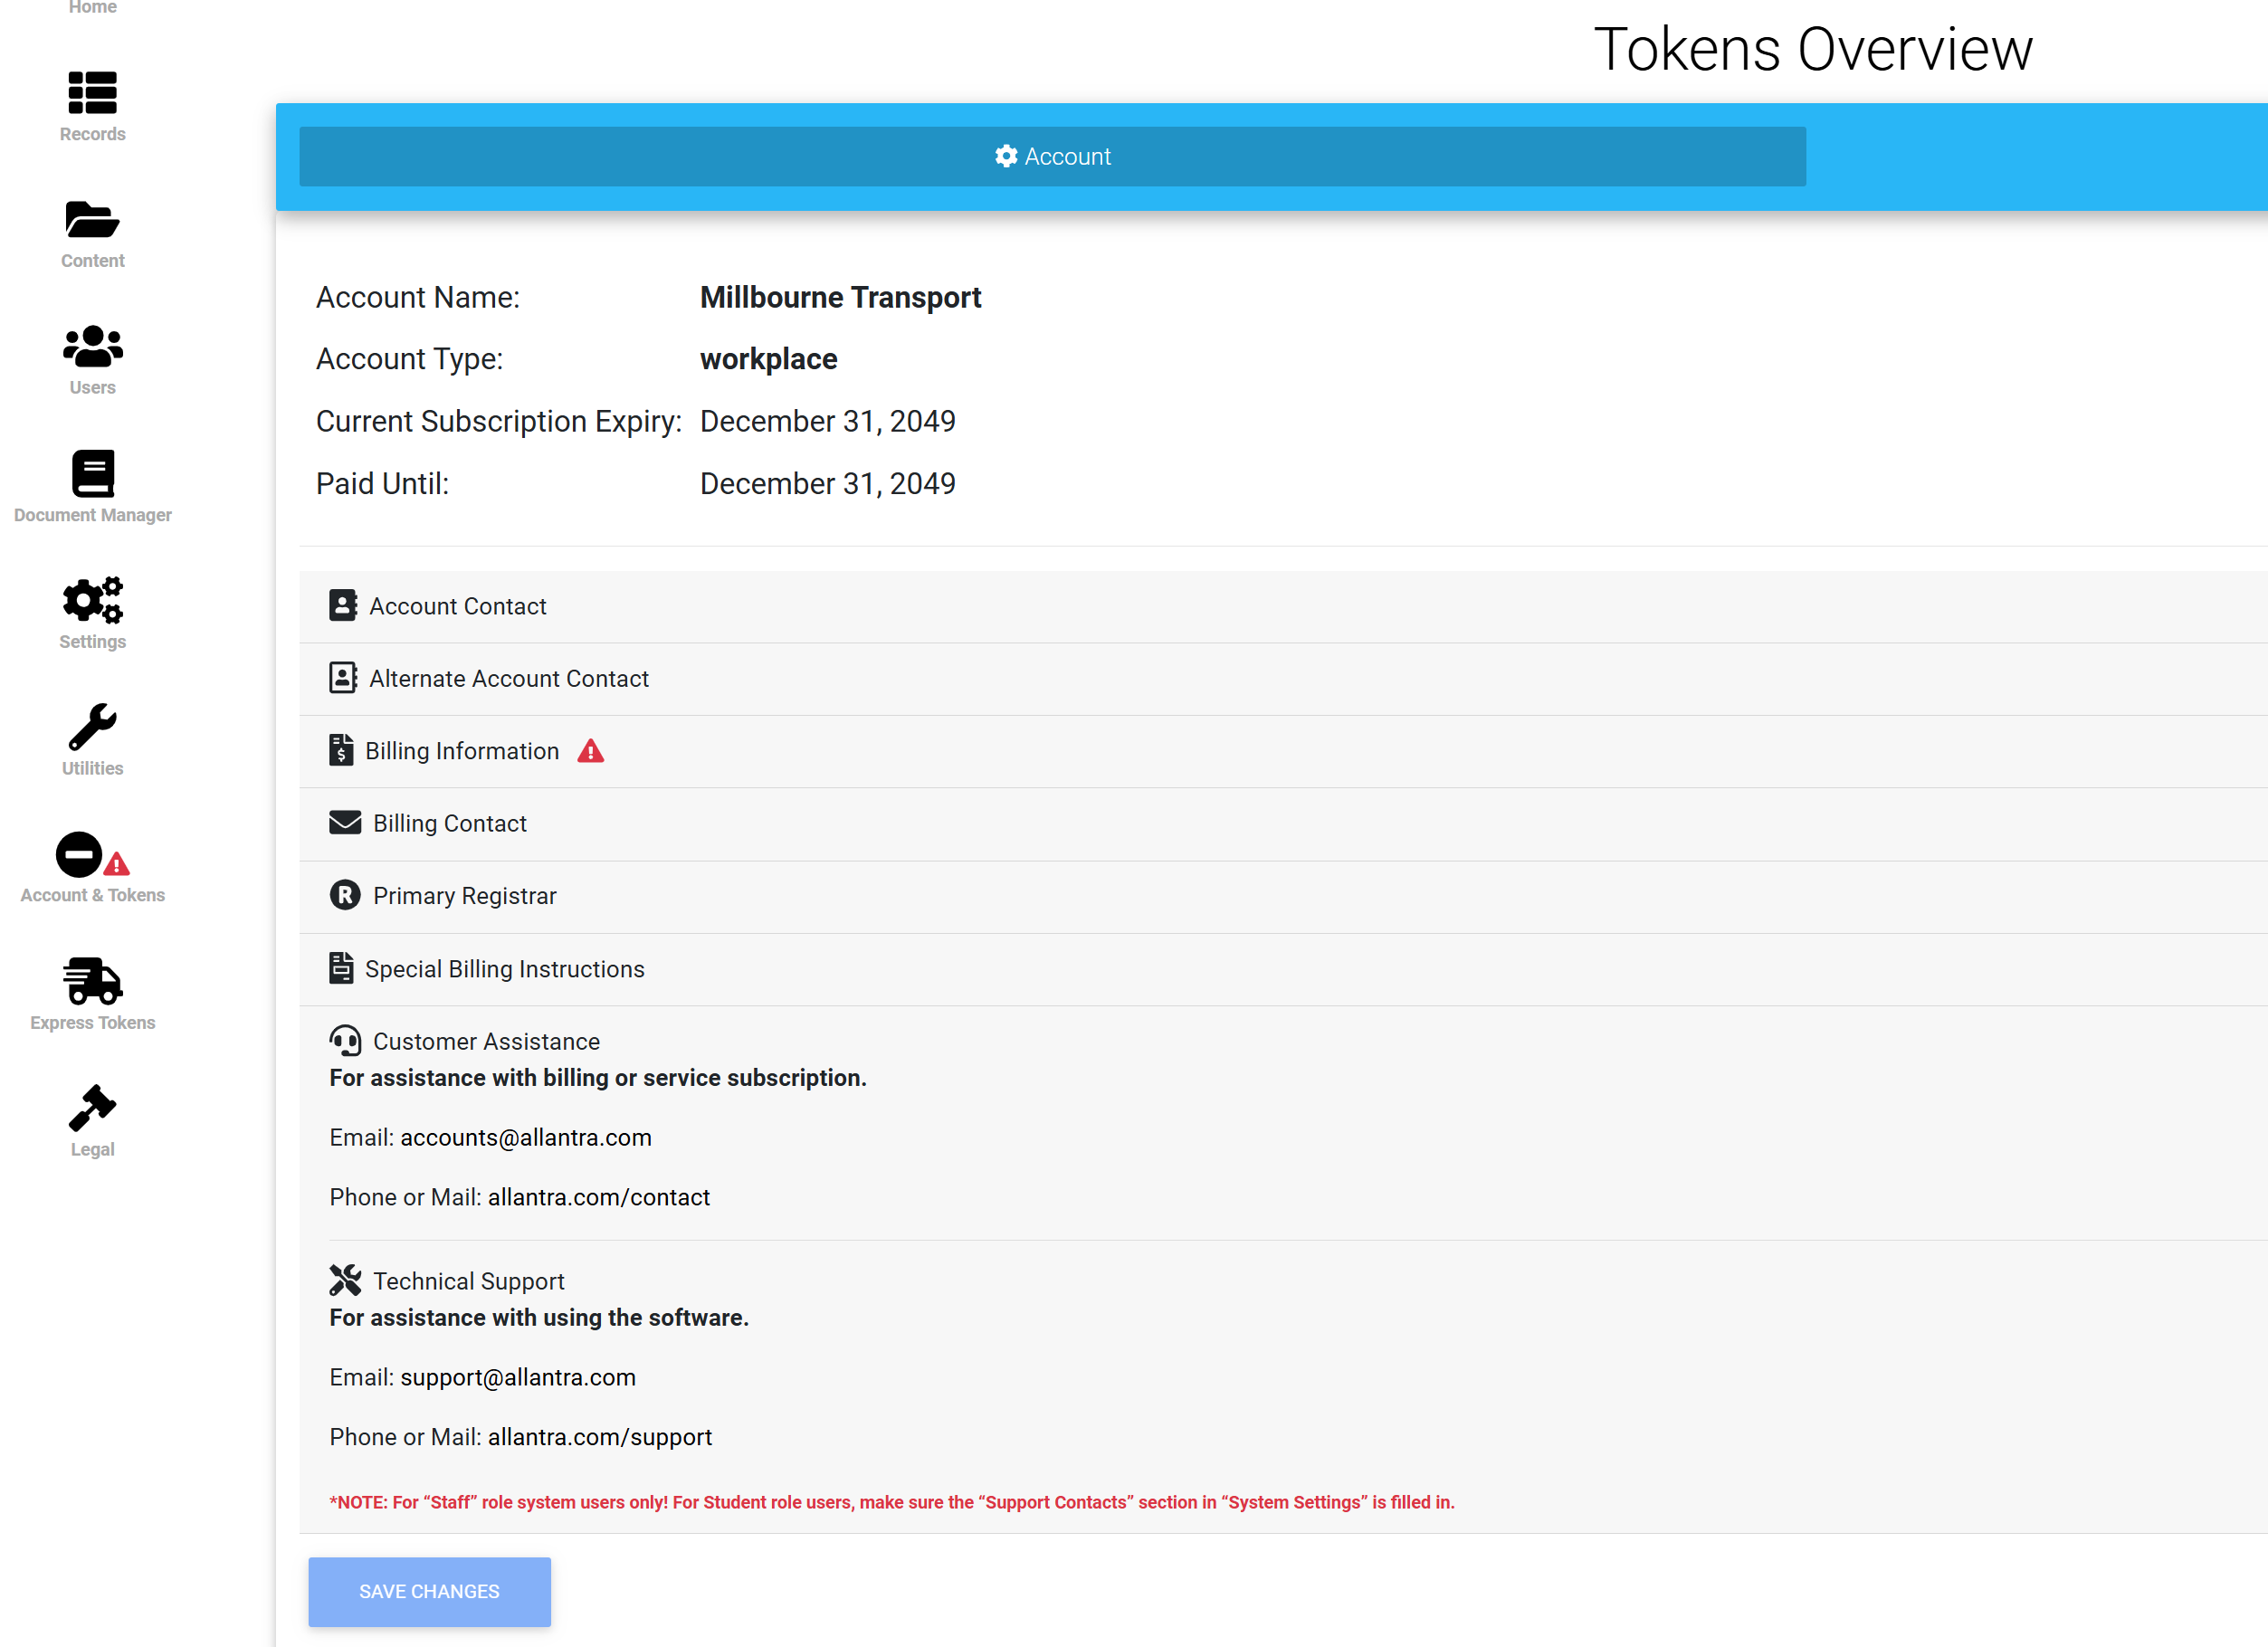This screenshot has height=1647, width=2268.
Task: Open the Express Tokens truck icon
Action: click(x=92, y=981)
